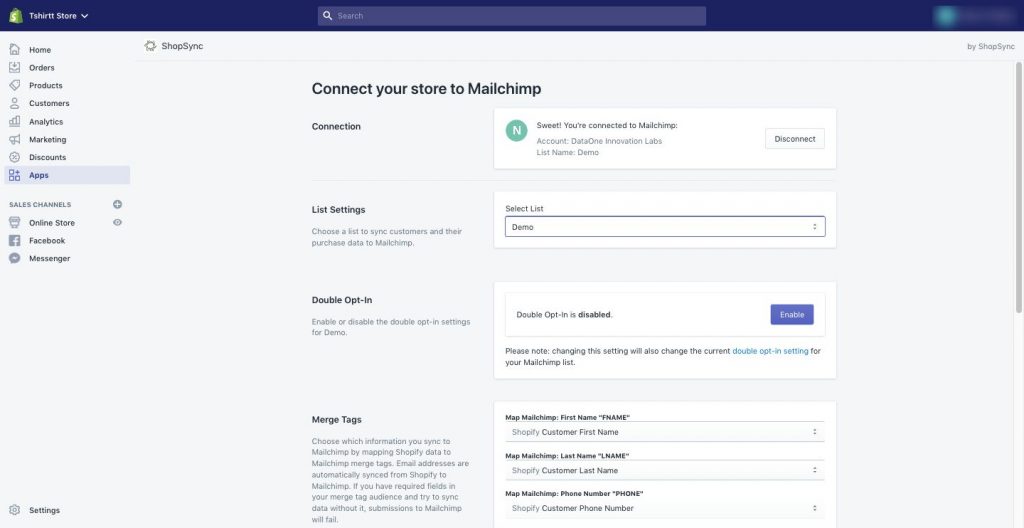Image resolution: width=1024 pixels, height=528 pixels.
Task: Click the Apps grid icon
Action: tap(14, 175)
